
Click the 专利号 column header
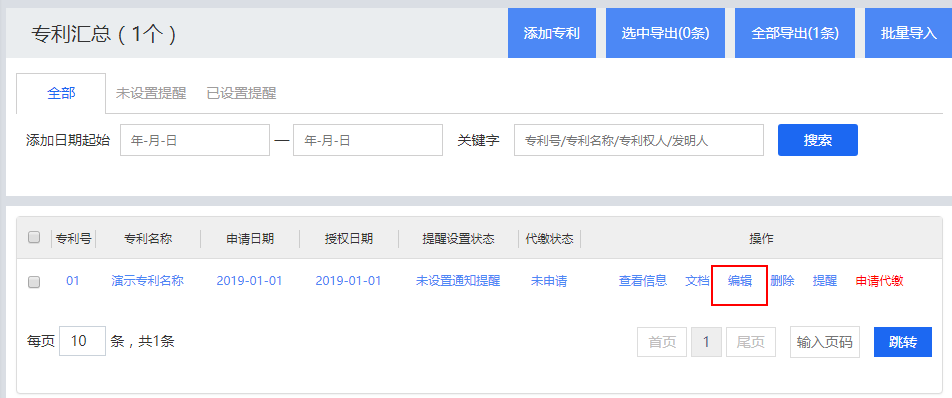pos(73,238)
